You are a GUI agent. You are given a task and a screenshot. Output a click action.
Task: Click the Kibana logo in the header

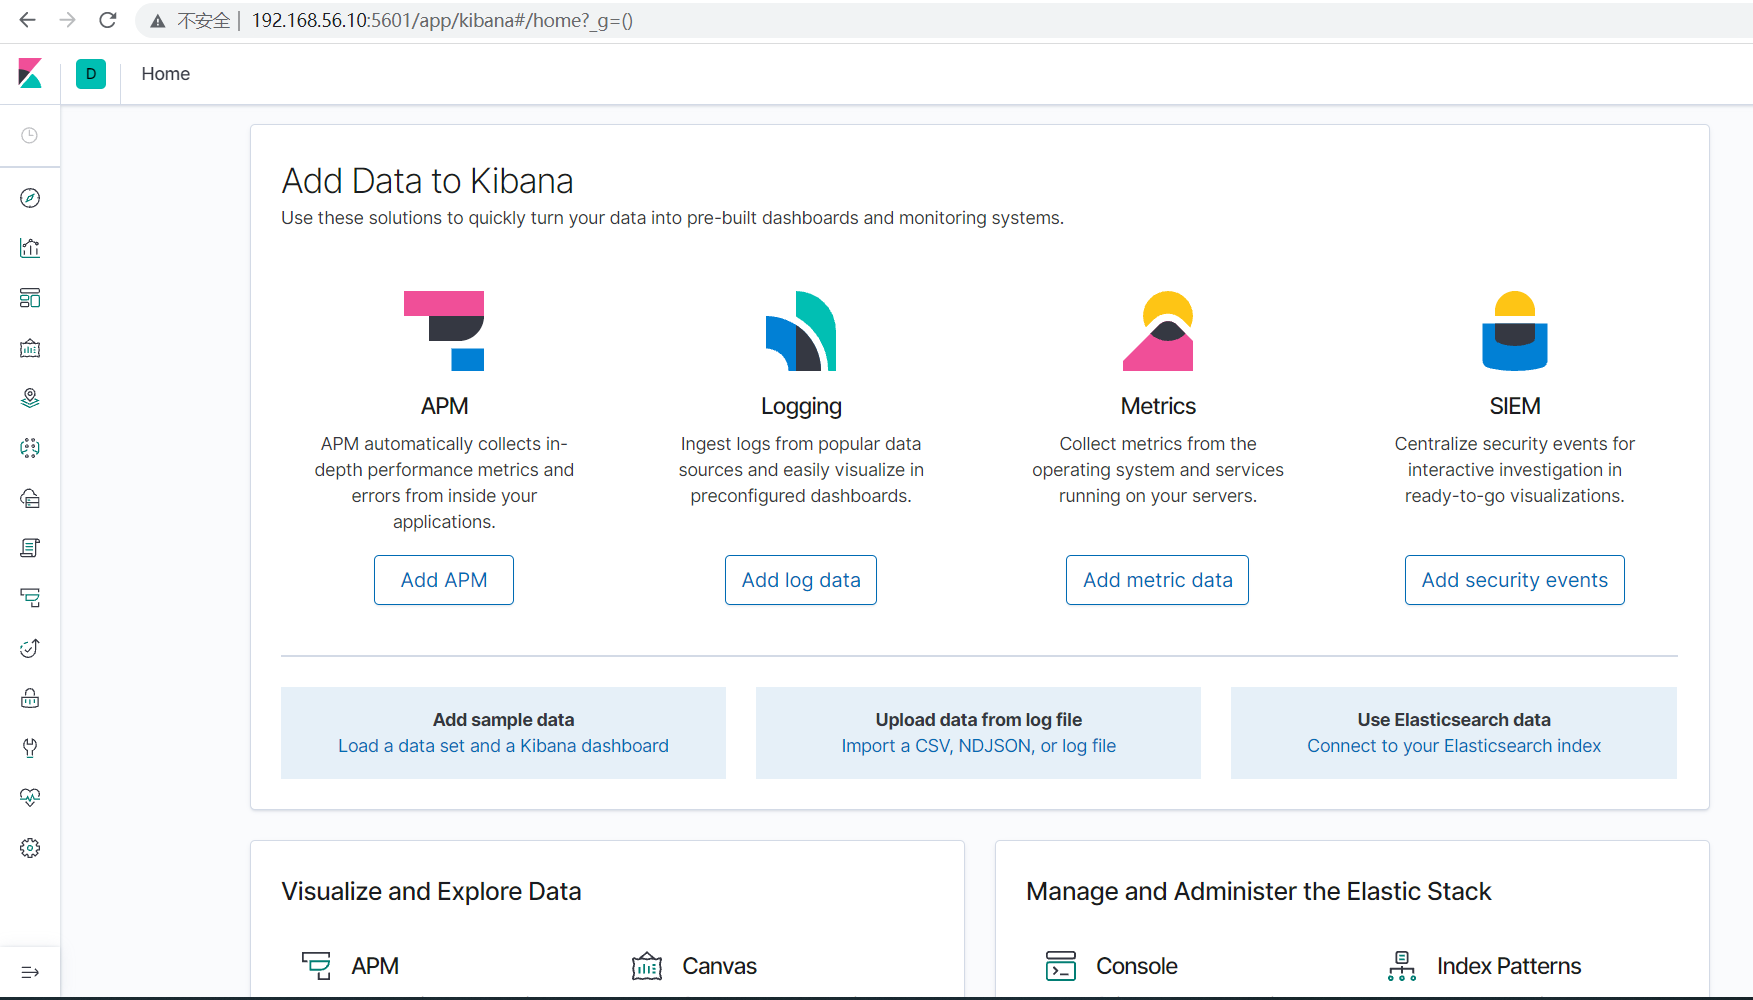coord(30,73)
